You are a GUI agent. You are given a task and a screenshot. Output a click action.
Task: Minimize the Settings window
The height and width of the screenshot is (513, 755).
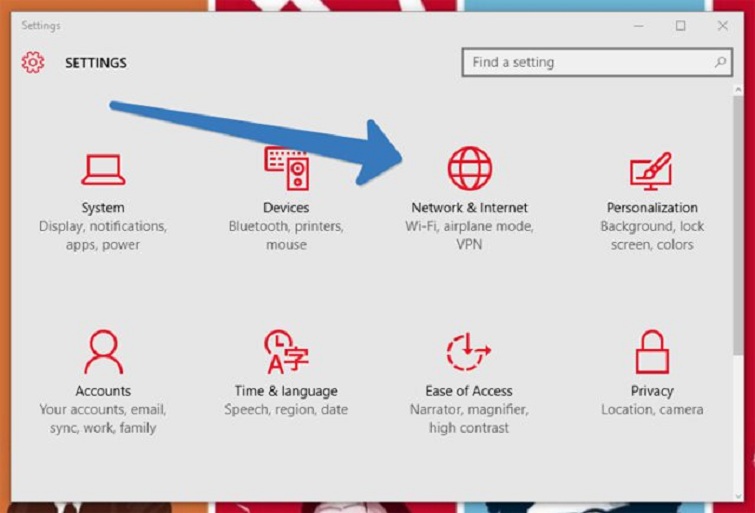(638, 26)
